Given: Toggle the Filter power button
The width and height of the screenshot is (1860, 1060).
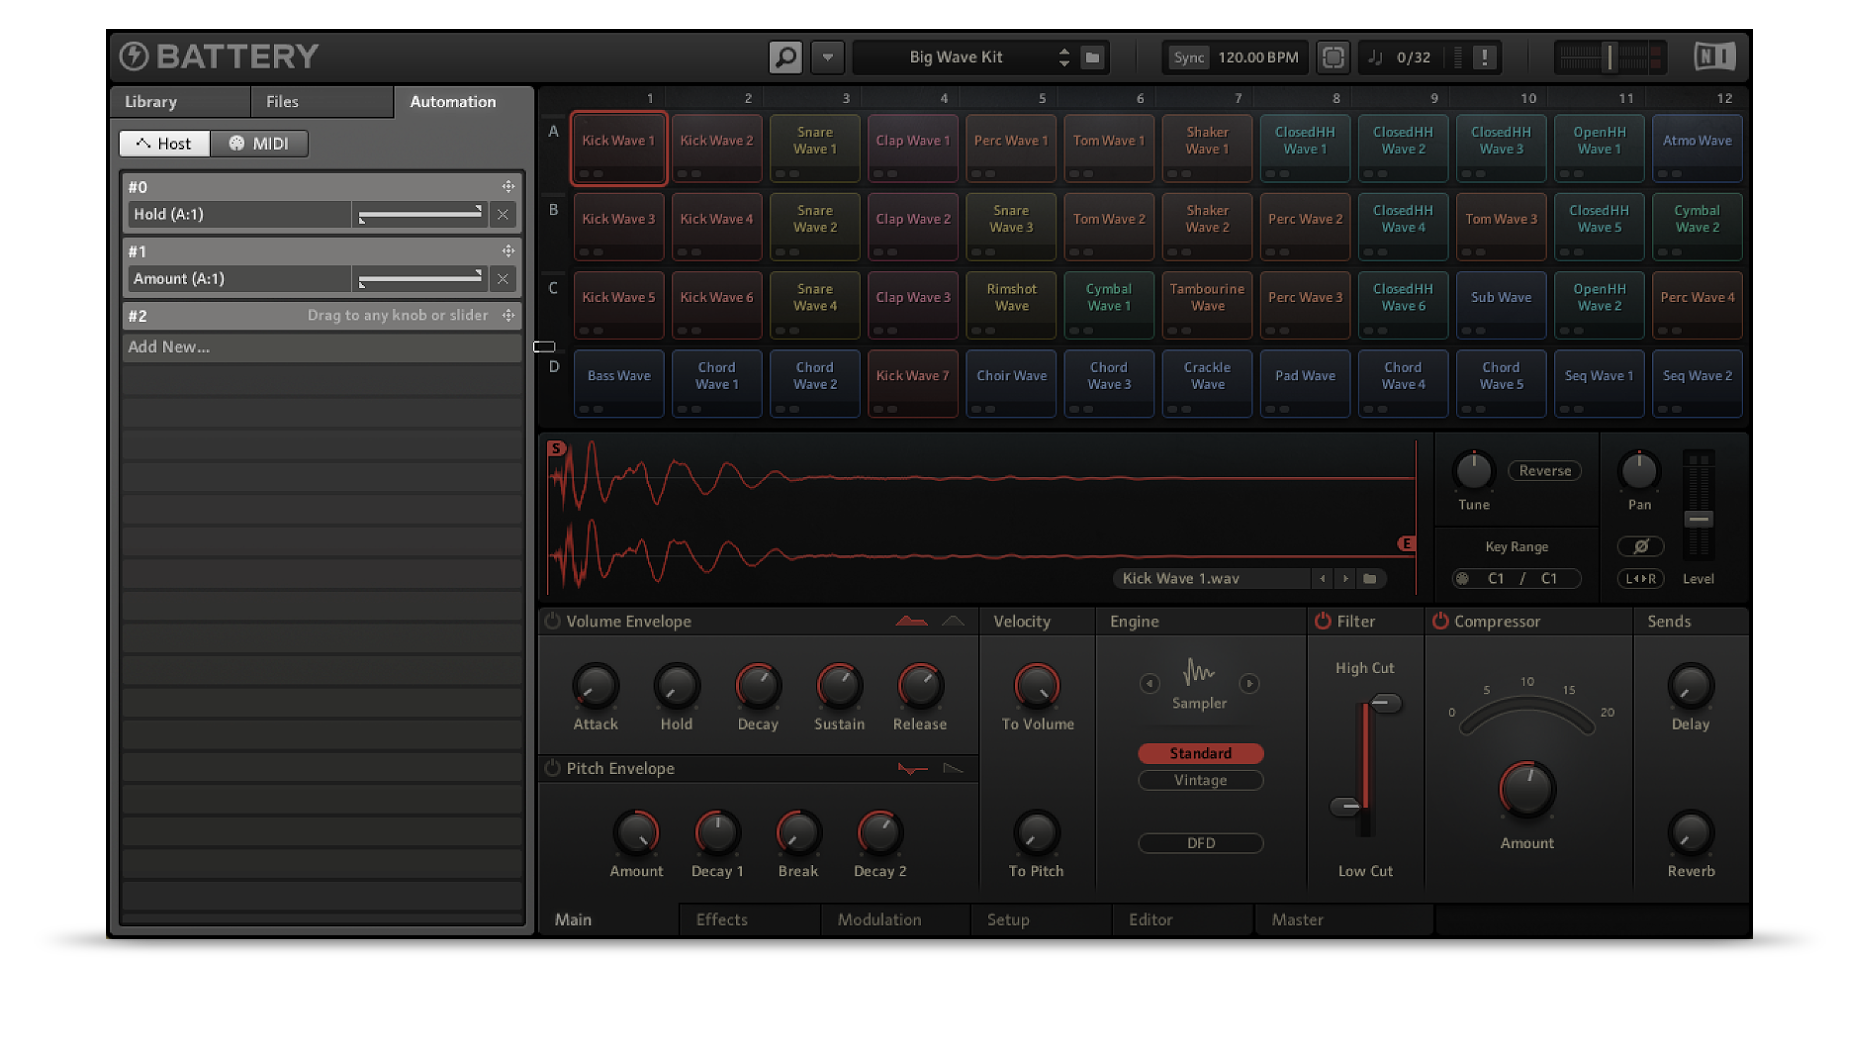Looking at the screenshot, I should 1323,621.
